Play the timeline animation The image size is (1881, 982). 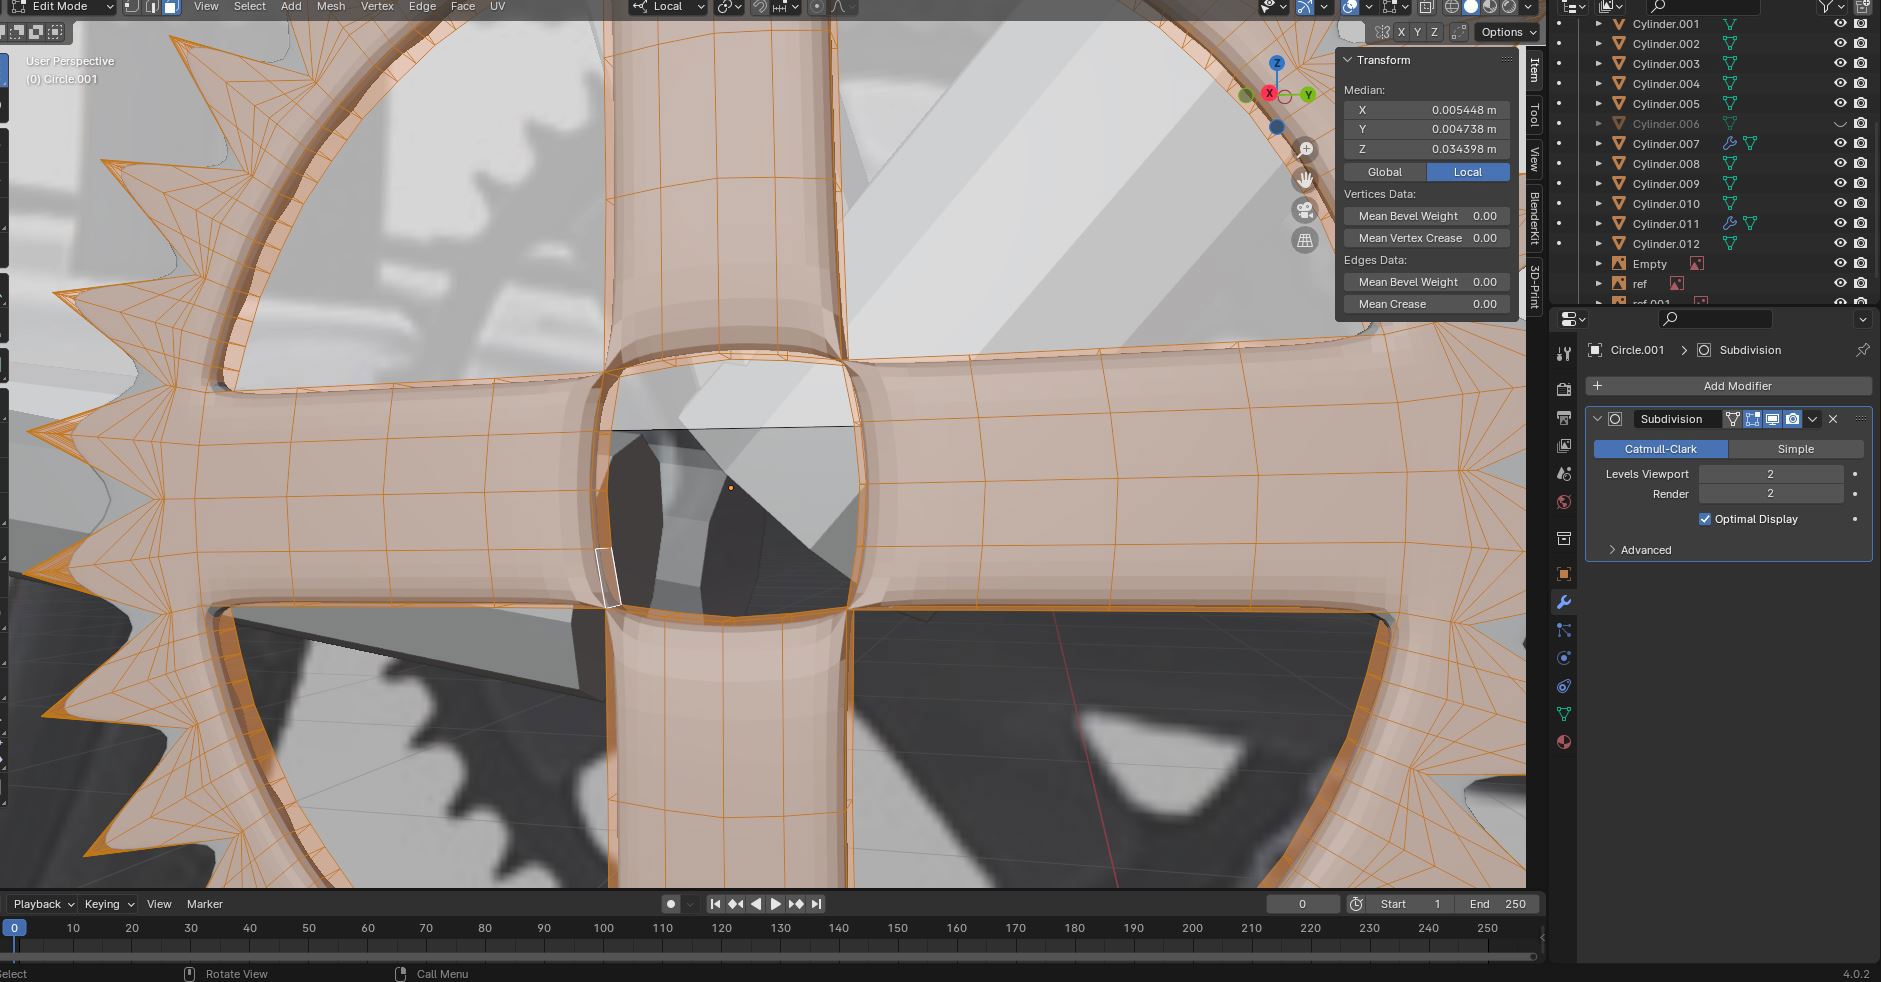click(775, 904)
